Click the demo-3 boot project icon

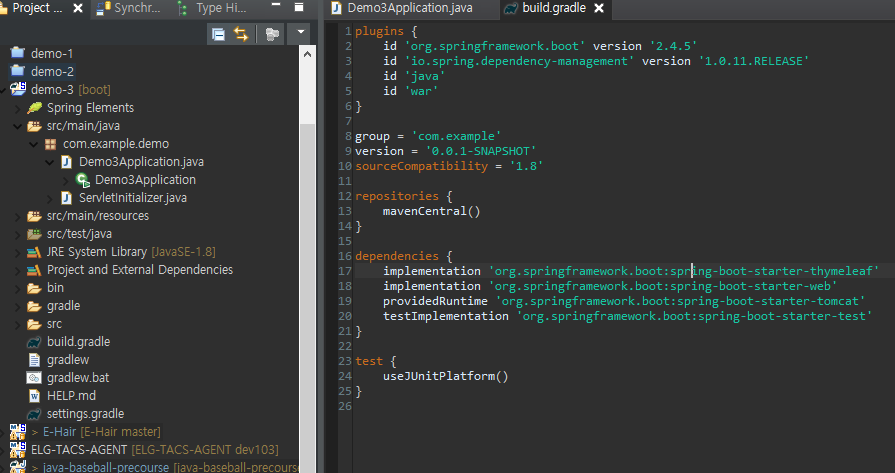tap(18, 89)
